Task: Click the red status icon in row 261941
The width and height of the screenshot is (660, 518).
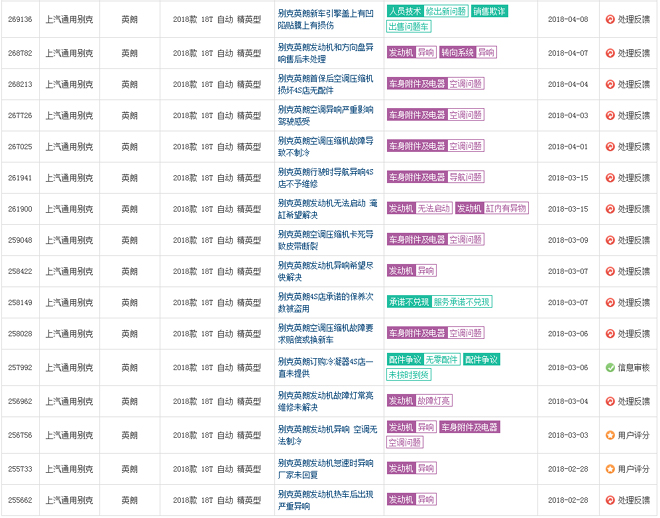Action: [x=610, y=178]
